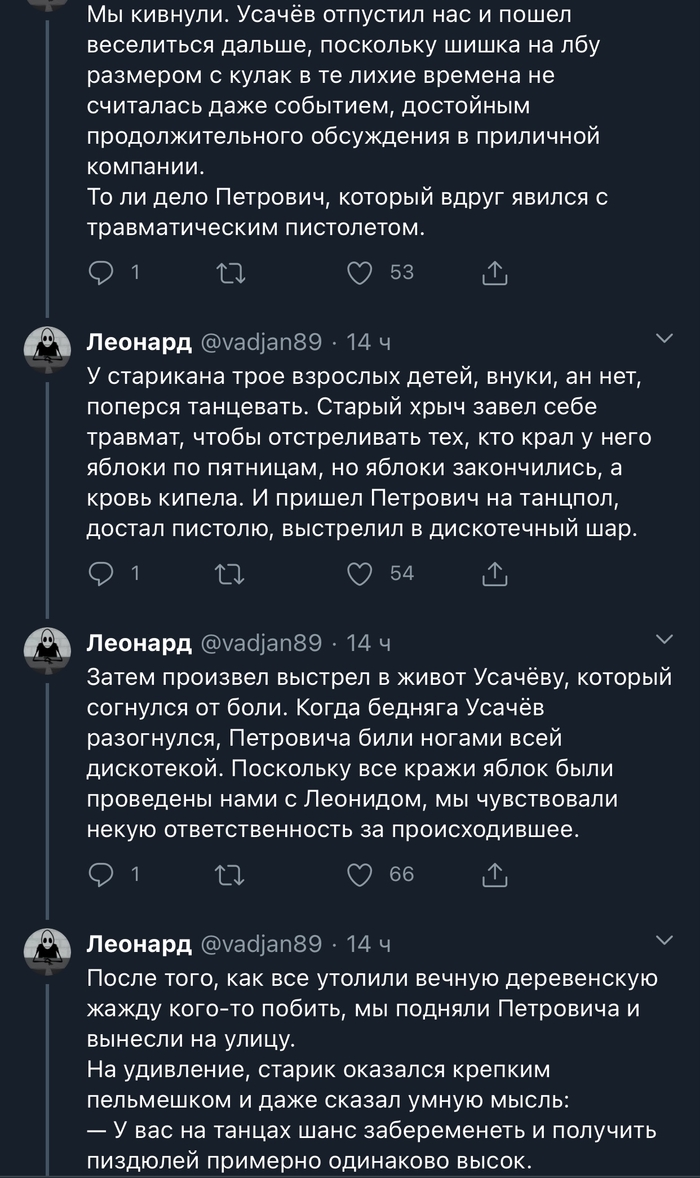
Task: Share the tweet with 54 likes
Action: coord(494,573)
